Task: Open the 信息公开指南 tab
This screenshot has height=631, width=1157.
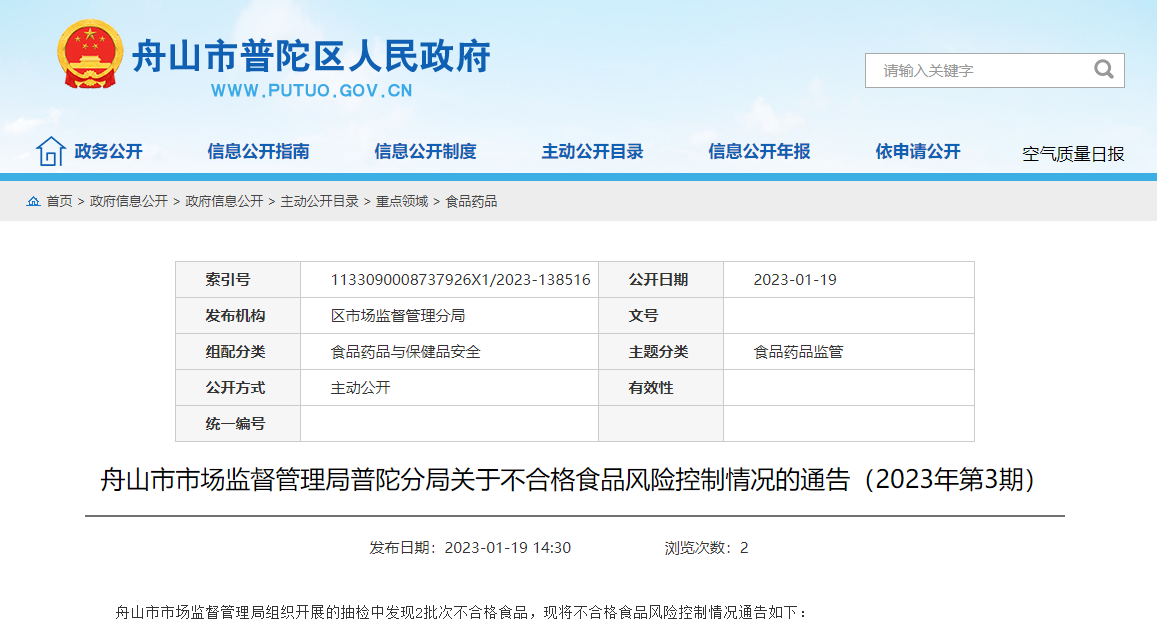Action: [x=258, y=151]
